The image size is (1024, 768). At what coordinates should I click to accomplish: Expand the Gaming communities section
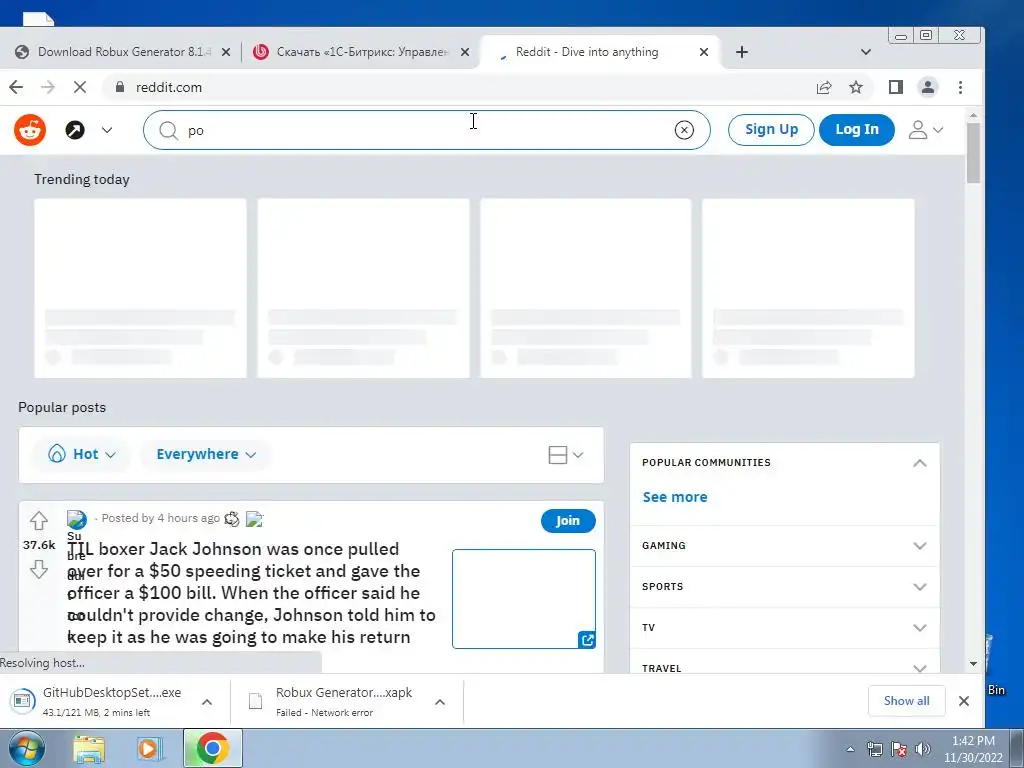(x=784, y=545)
